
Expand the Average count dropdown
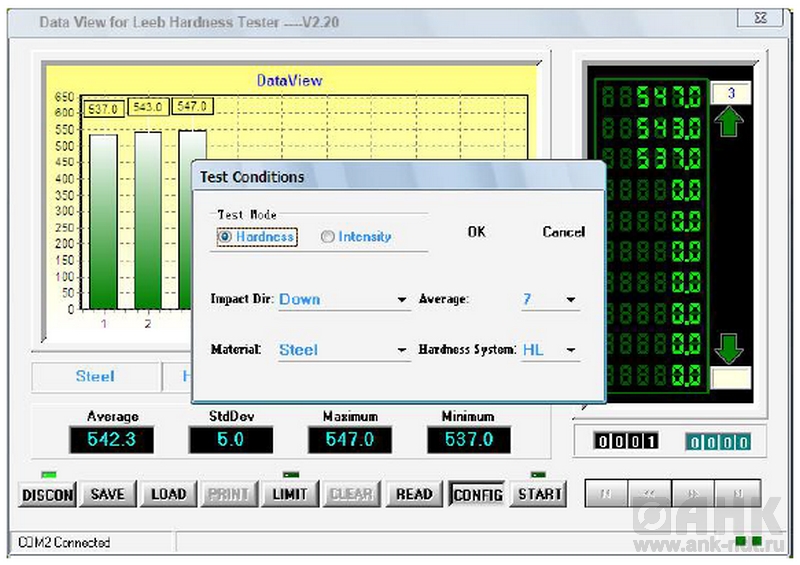click(x=571, y=300)
